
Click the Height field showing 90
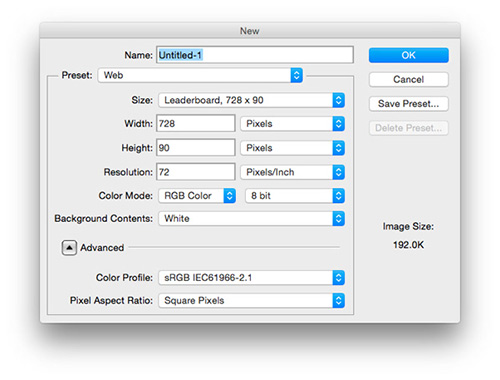(x=196, y=148)
